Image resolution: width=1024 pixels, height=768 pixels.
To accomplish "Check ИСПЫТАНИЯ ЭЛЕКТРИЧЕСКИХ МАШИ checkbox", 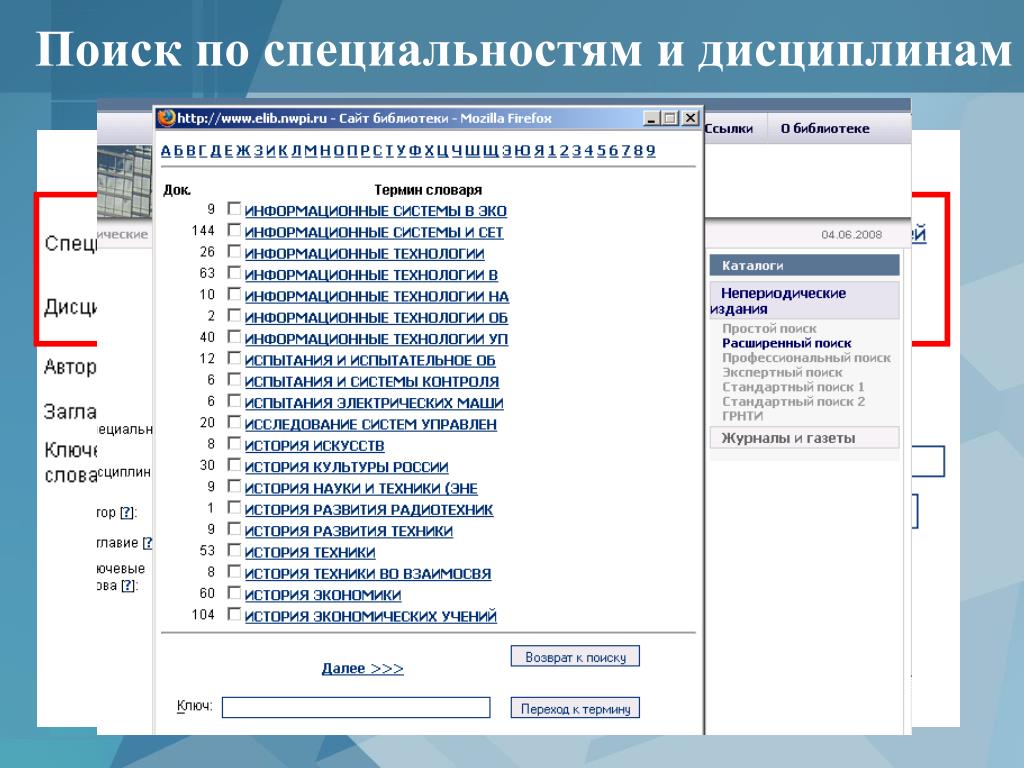I will click(x=234, y=401).
